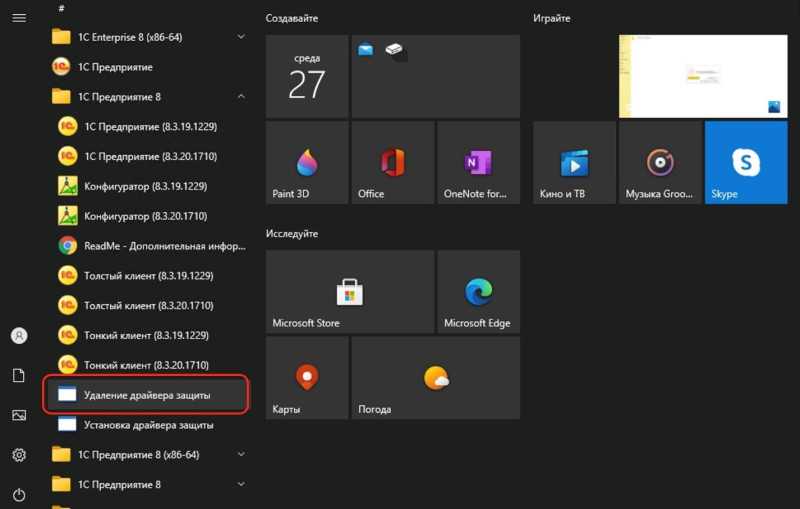
Task: Run Удаление драйвера защиты
Action: pos(147,395)
